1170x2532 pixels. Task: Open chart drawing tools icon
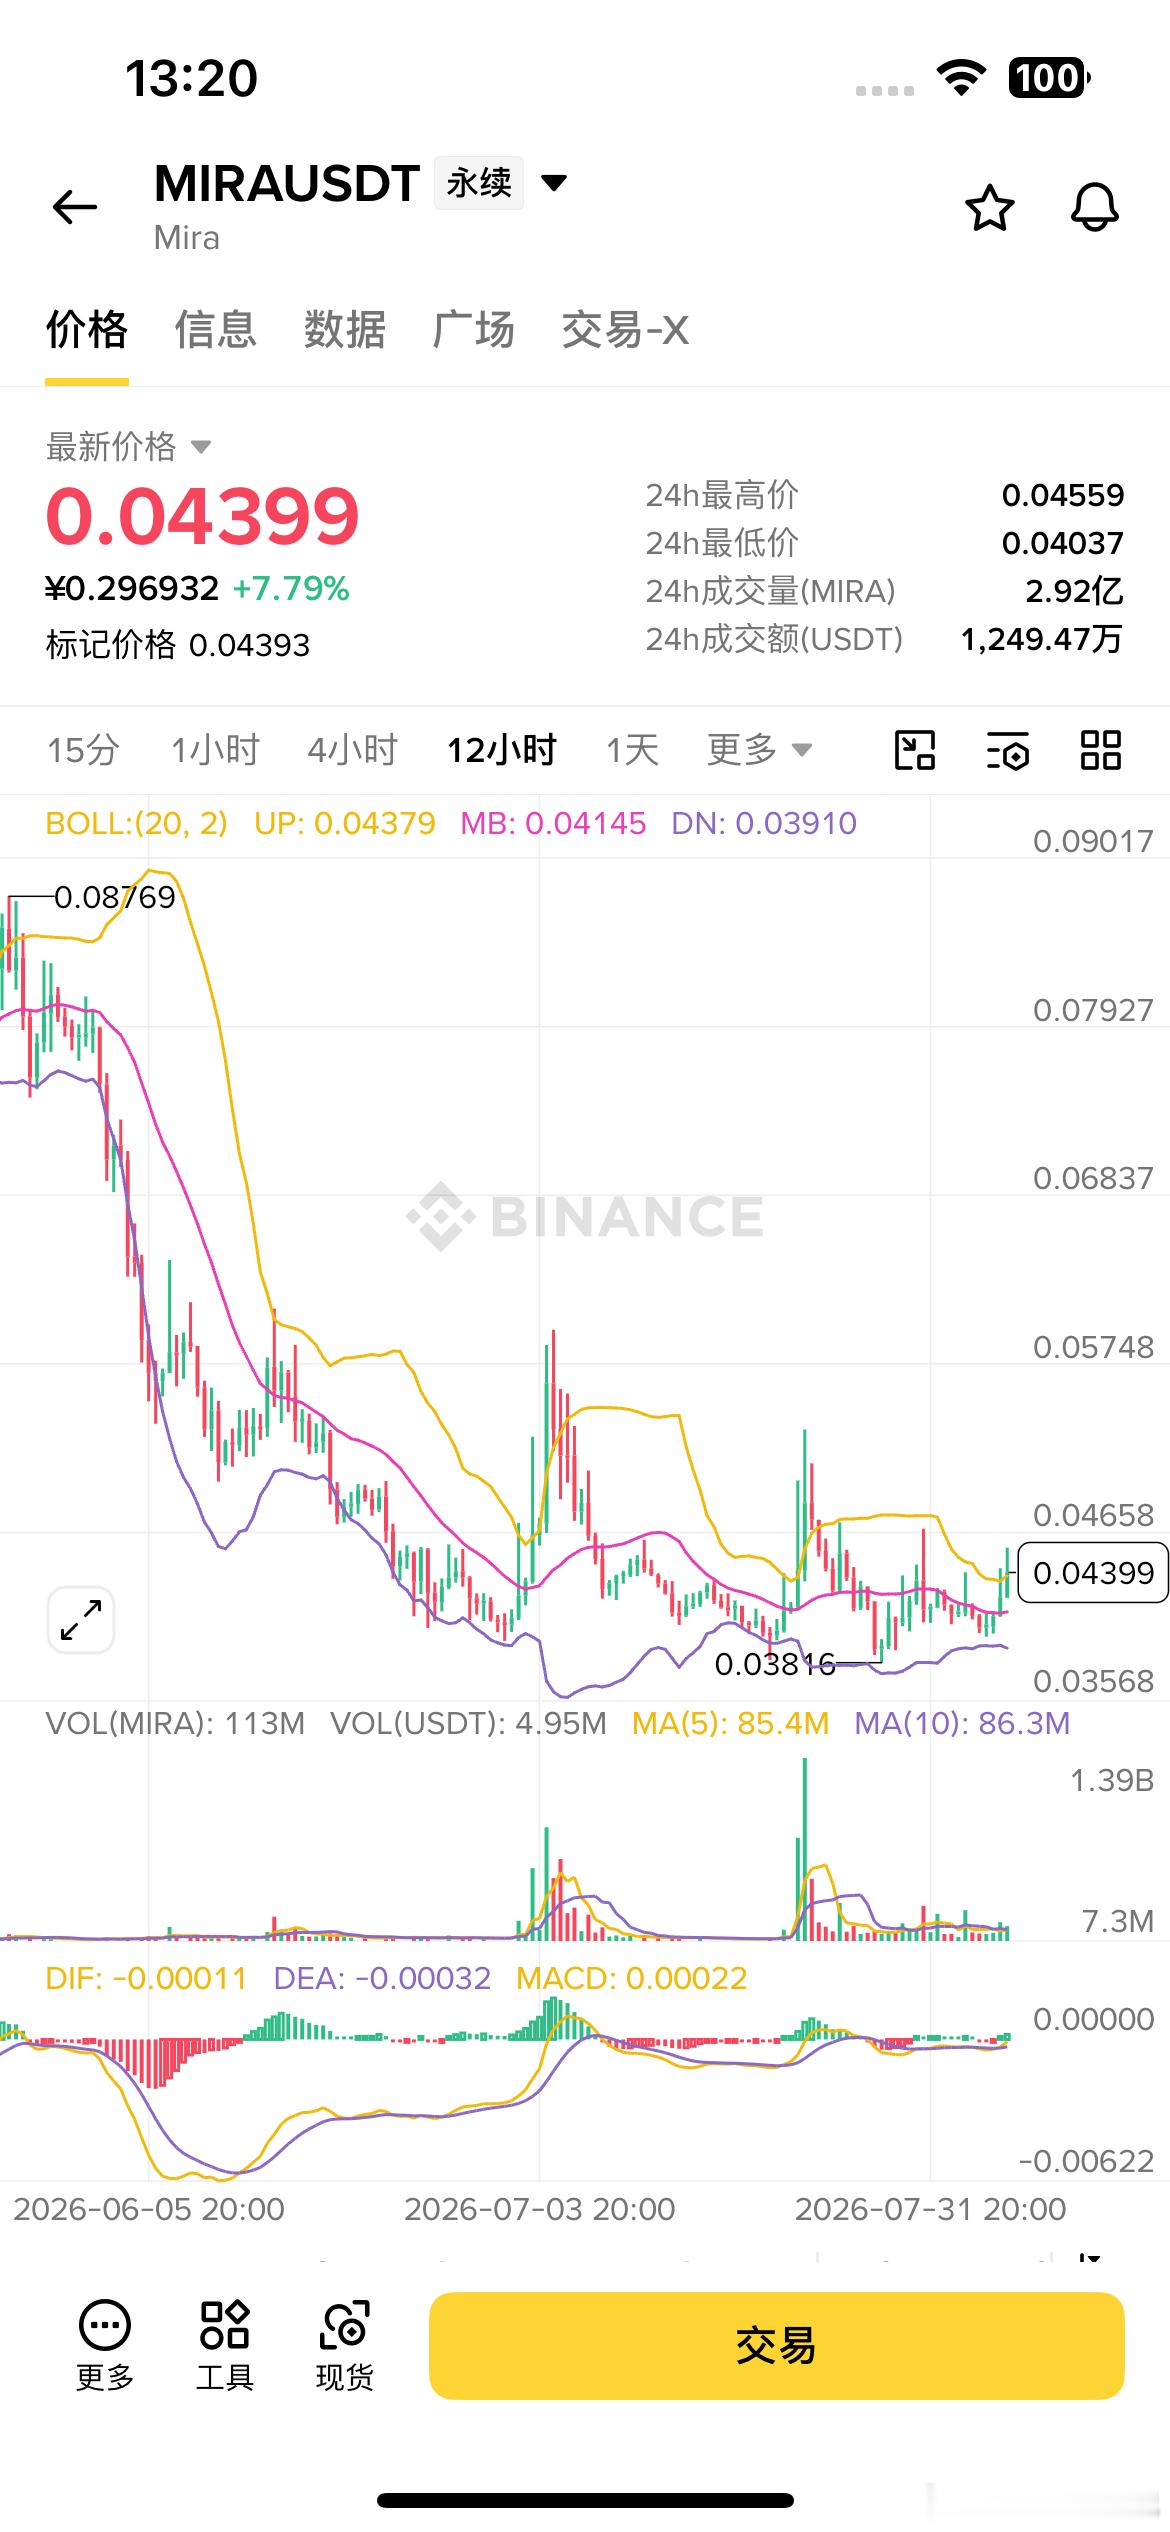[914, 750]
